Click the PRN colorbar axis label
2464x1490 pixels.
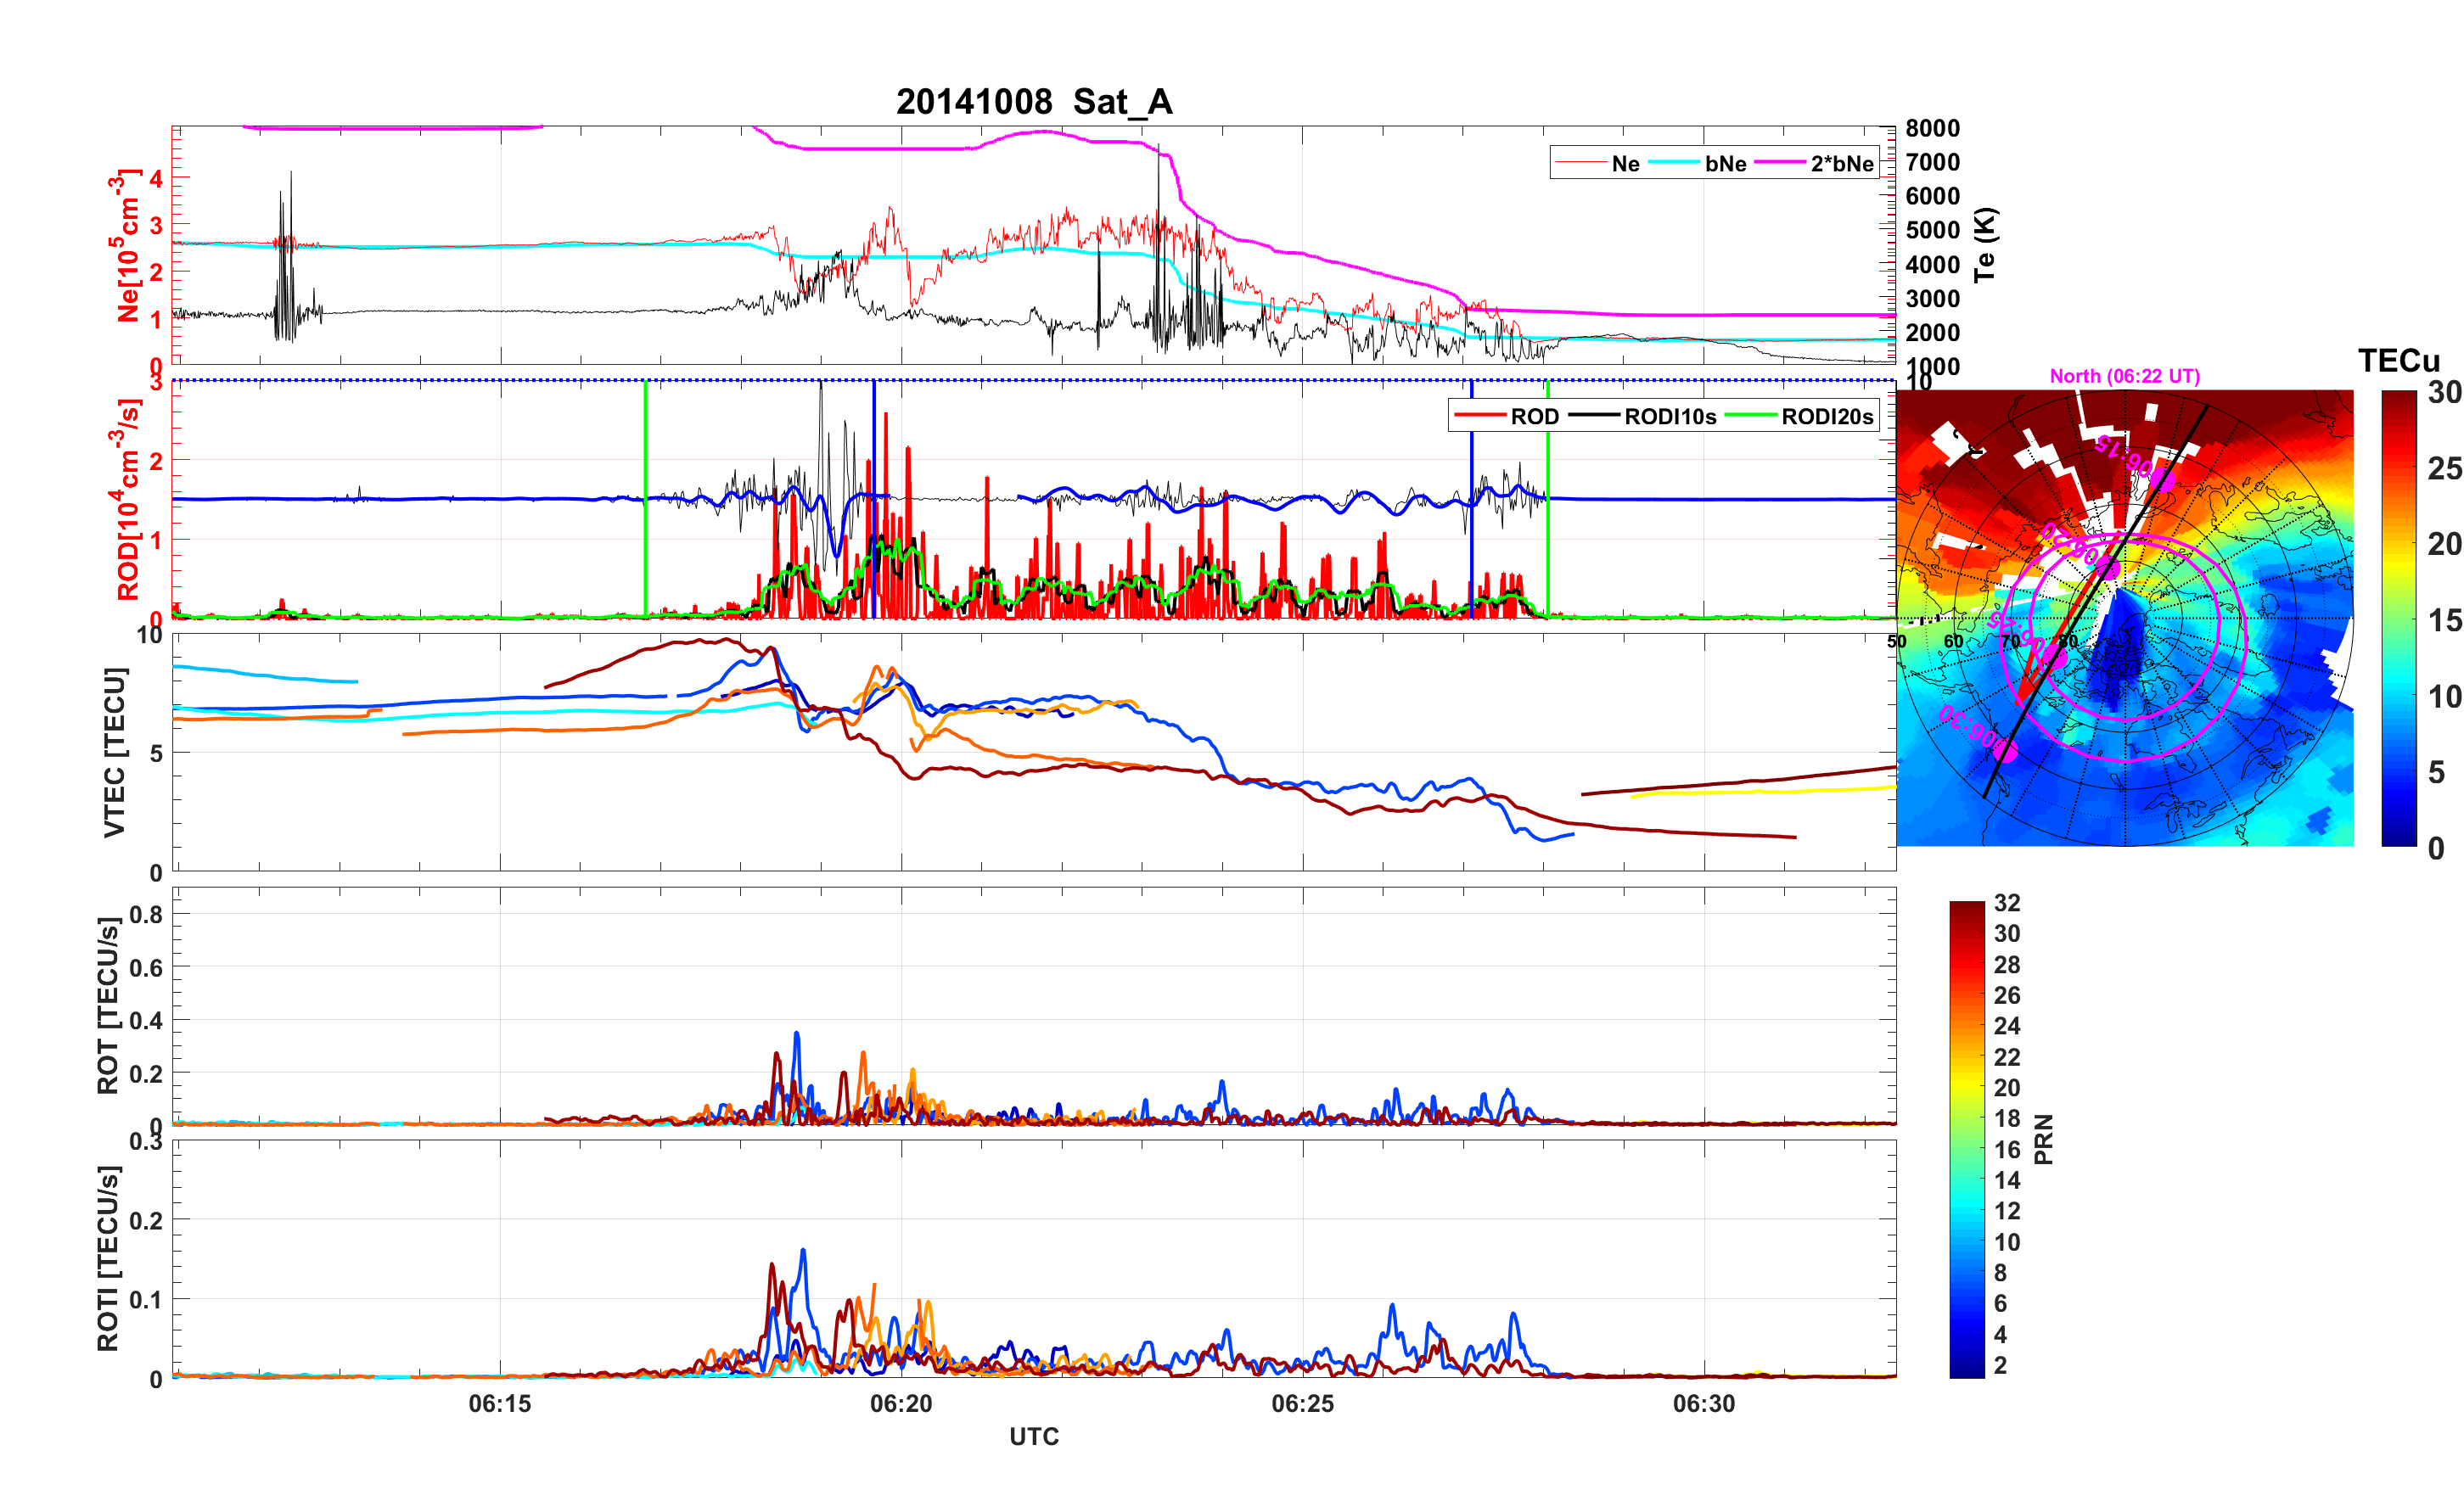point(2044,1139)
